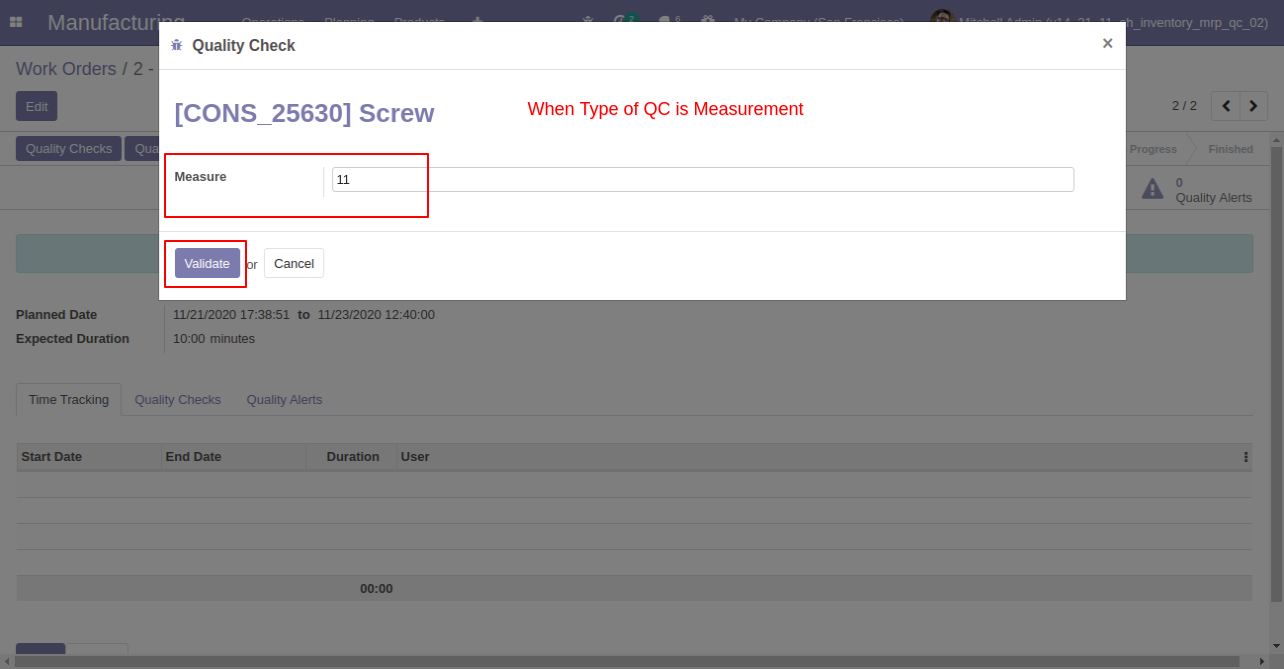The image size is (1284, 669).
Task: Click the 10:00 expected duration value
Action: (189, 338)
